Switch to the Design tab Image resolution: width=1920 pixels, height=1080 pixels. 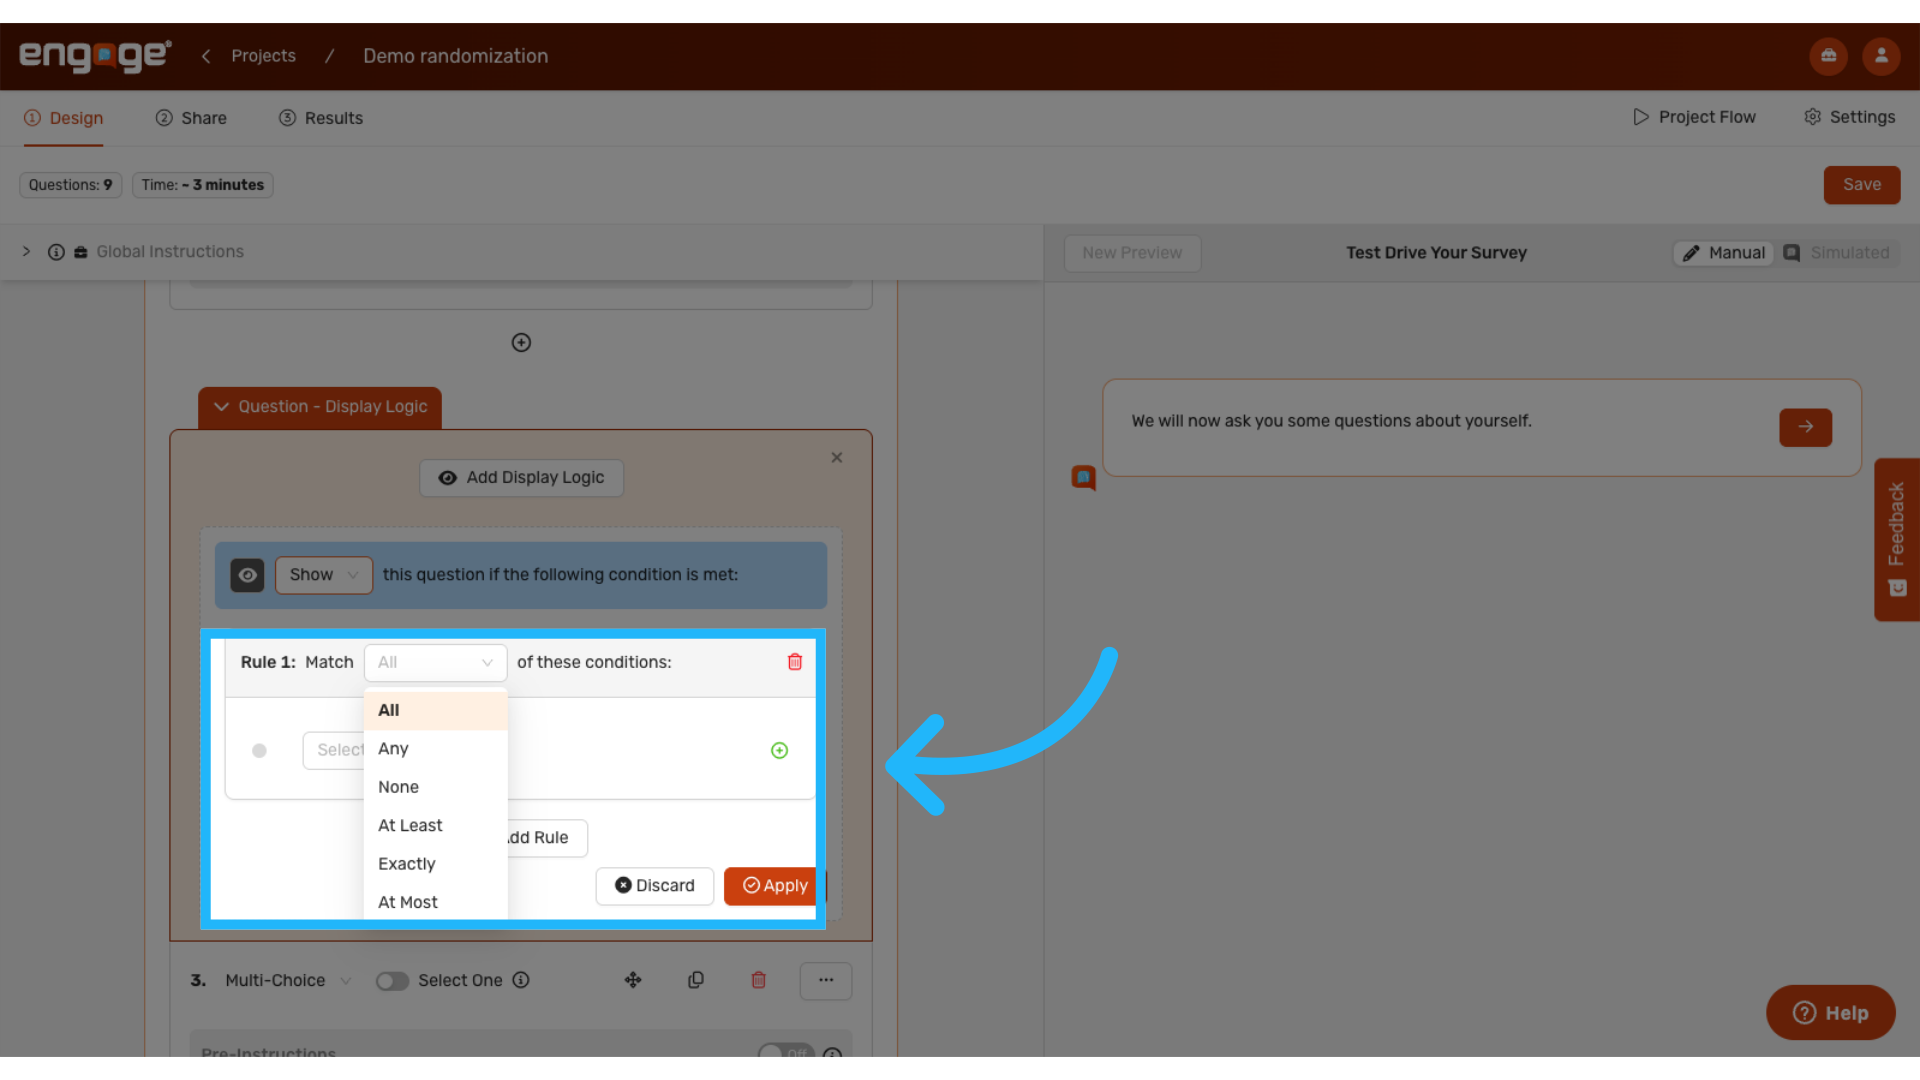[64, 118]
